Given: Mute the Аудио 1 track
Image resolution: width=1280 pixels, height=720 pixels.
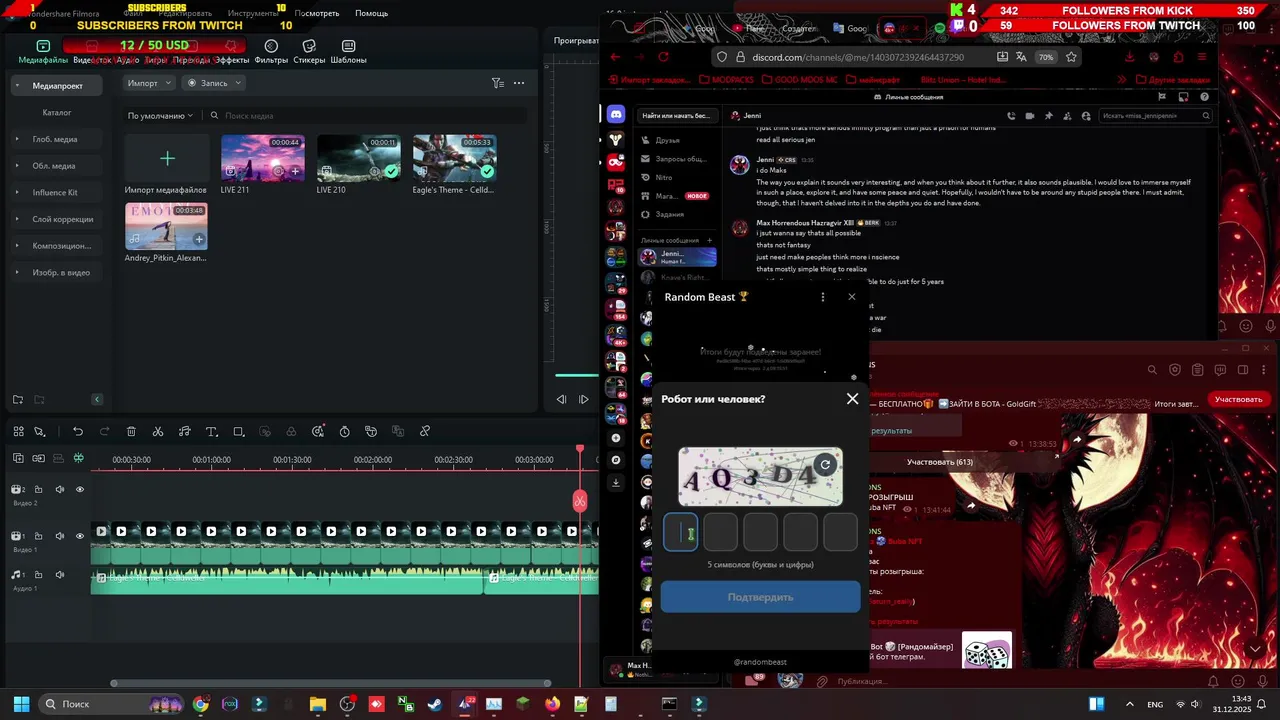Looking at the screenshot, I should 59,575.
